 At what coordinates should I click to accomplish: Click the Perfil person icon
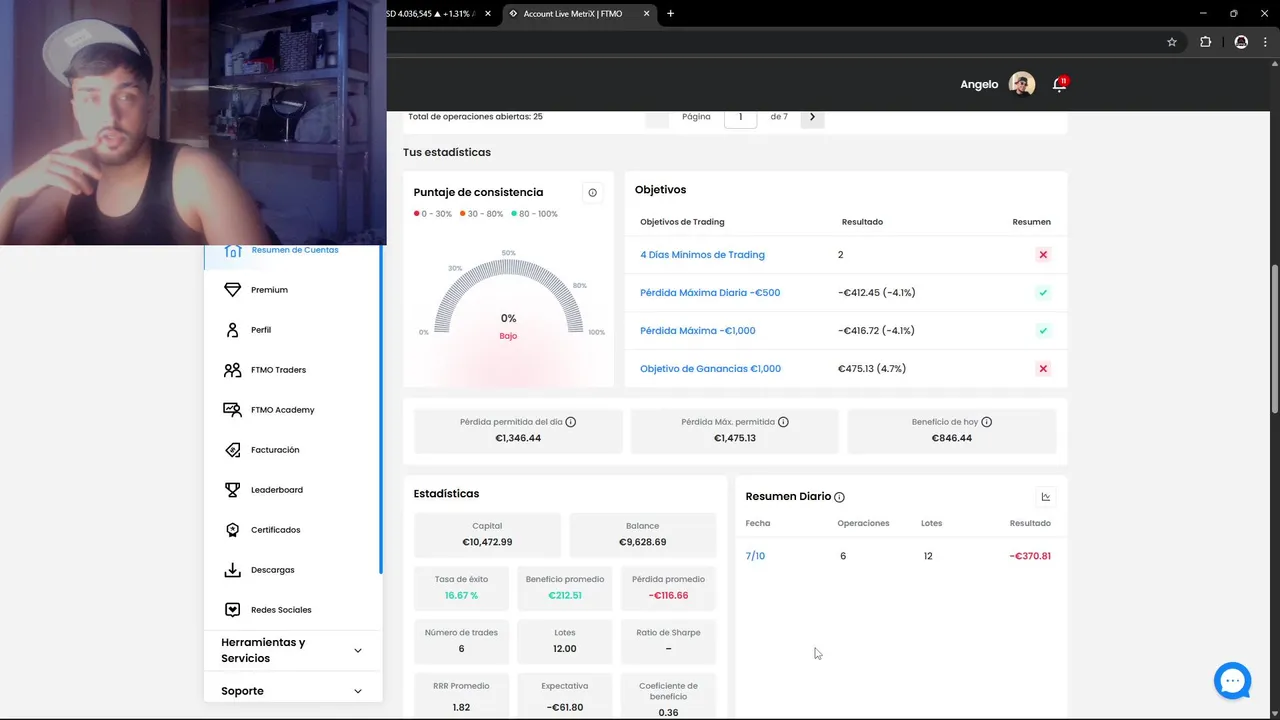pyautogui.click(x=233, y=330)
